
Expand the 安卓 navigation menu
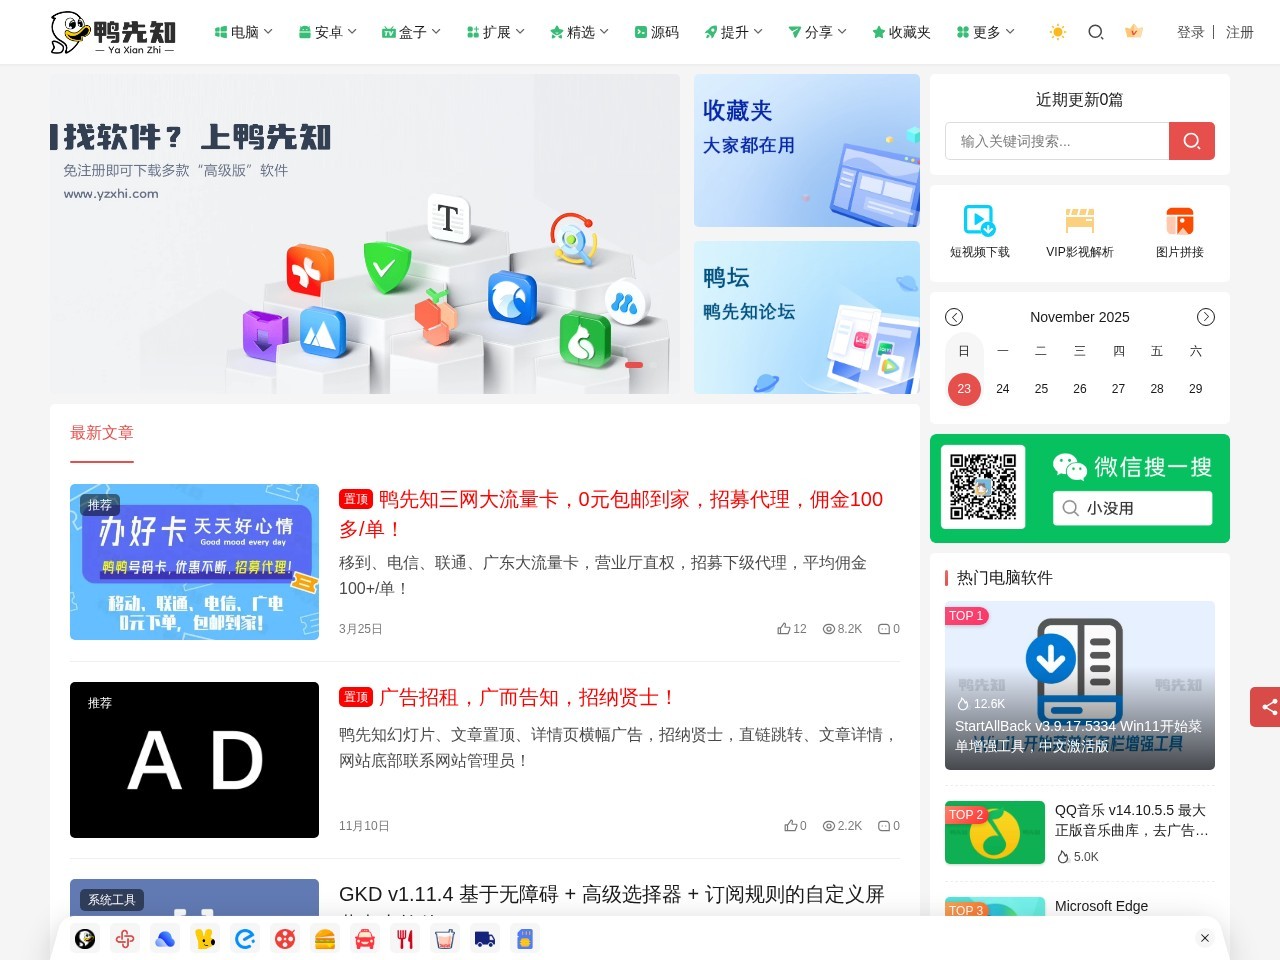(327, 31)
